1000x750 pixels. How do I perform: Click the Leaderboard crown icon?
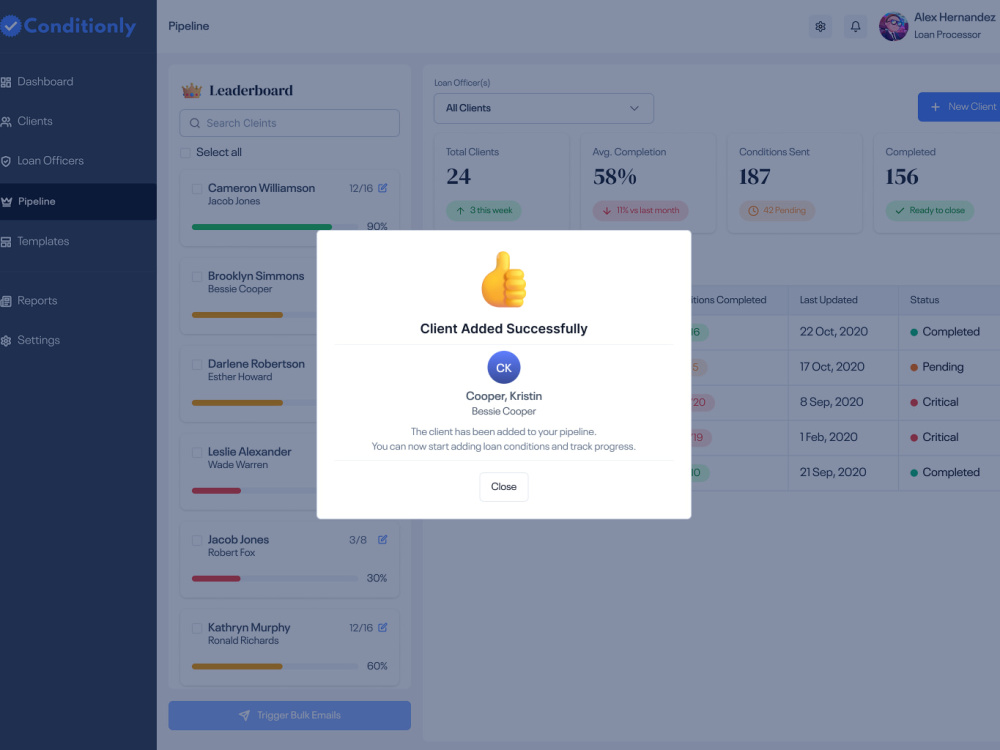point(191,91)
